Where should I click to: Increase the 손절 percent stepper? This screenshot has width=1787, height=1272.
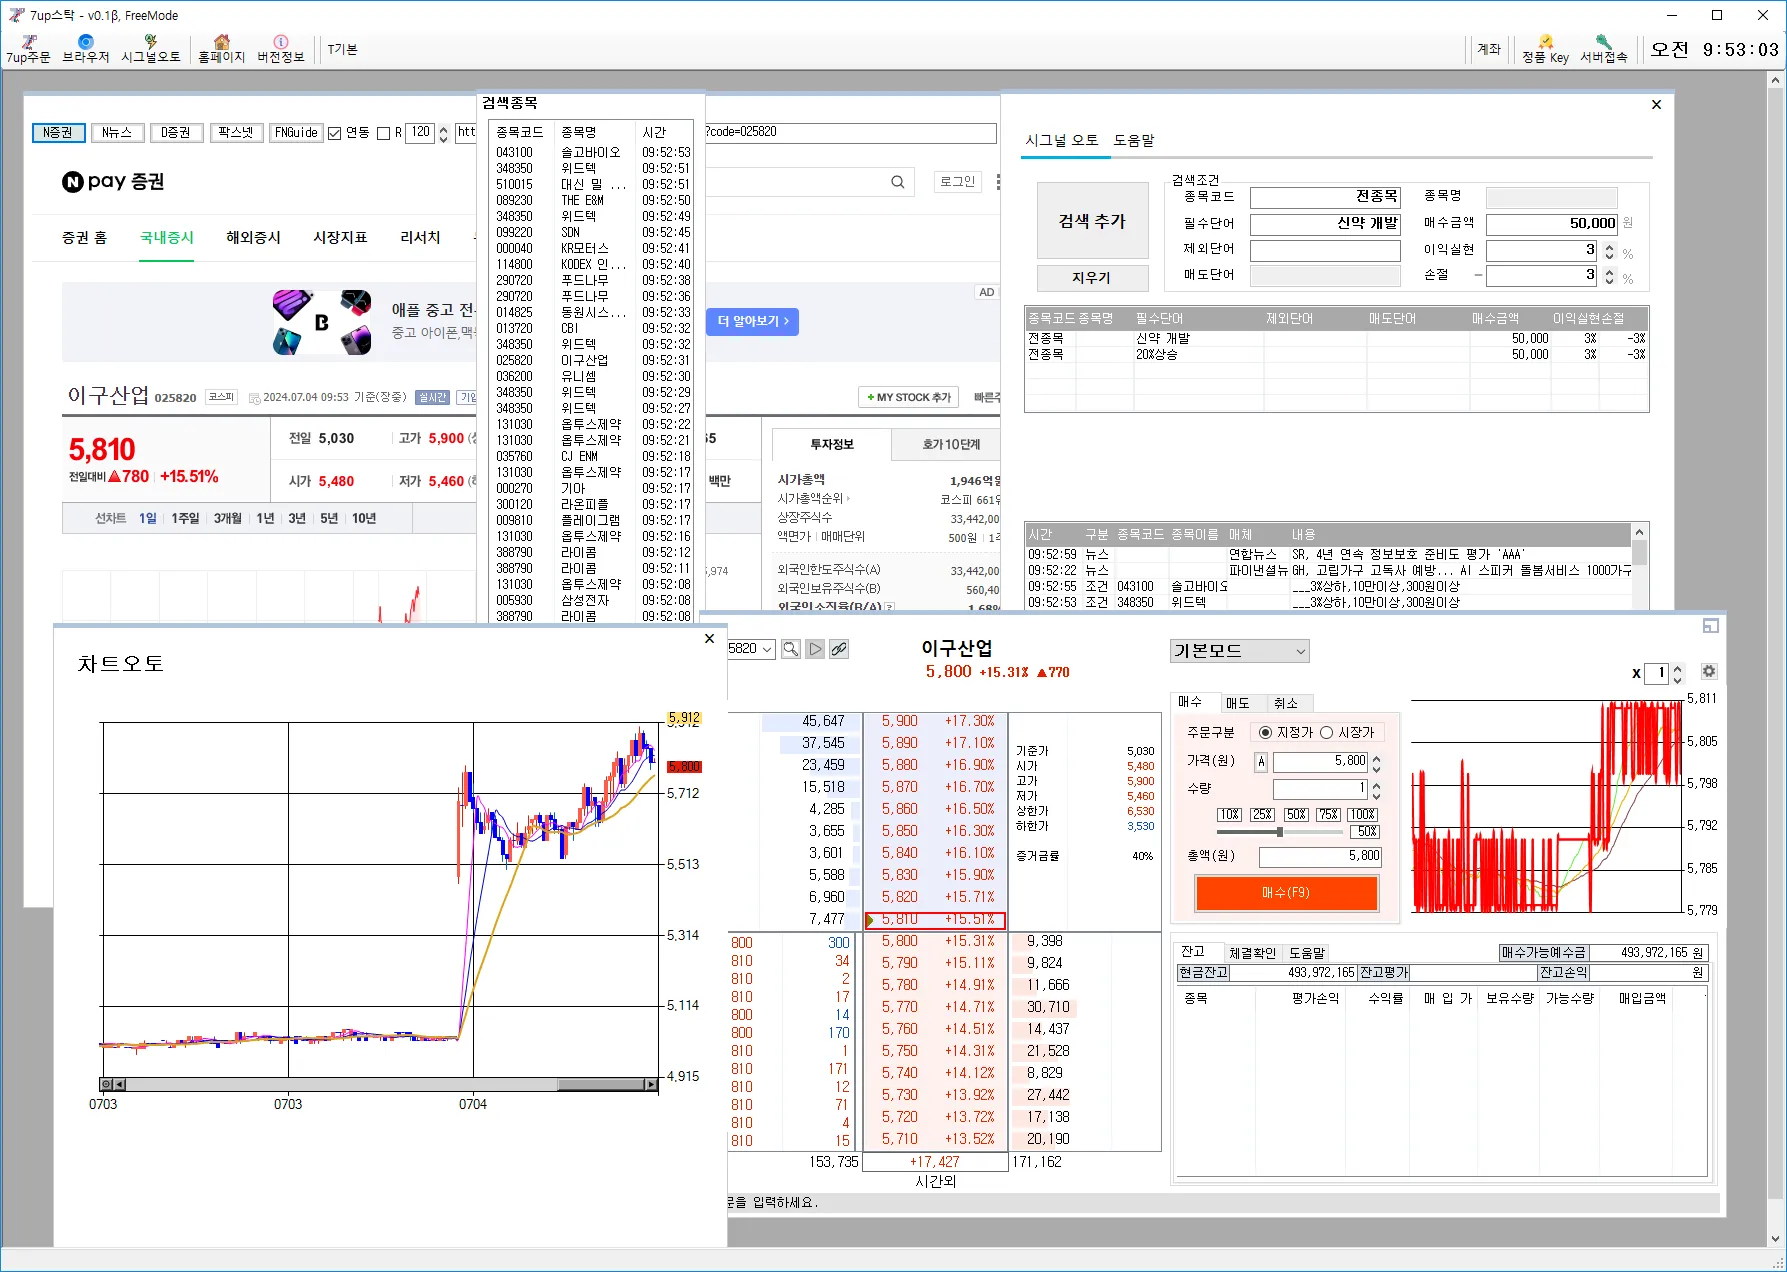tap(1609, 270)
